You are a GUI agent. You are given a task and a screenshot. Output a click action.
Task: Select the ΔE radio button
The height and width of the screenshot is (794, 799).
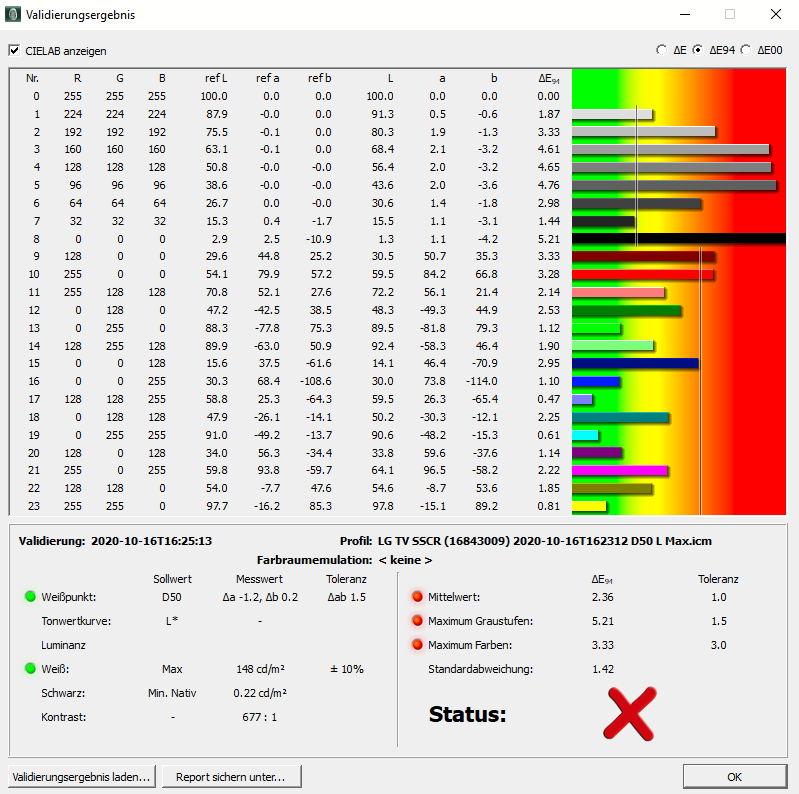point(661,50)
